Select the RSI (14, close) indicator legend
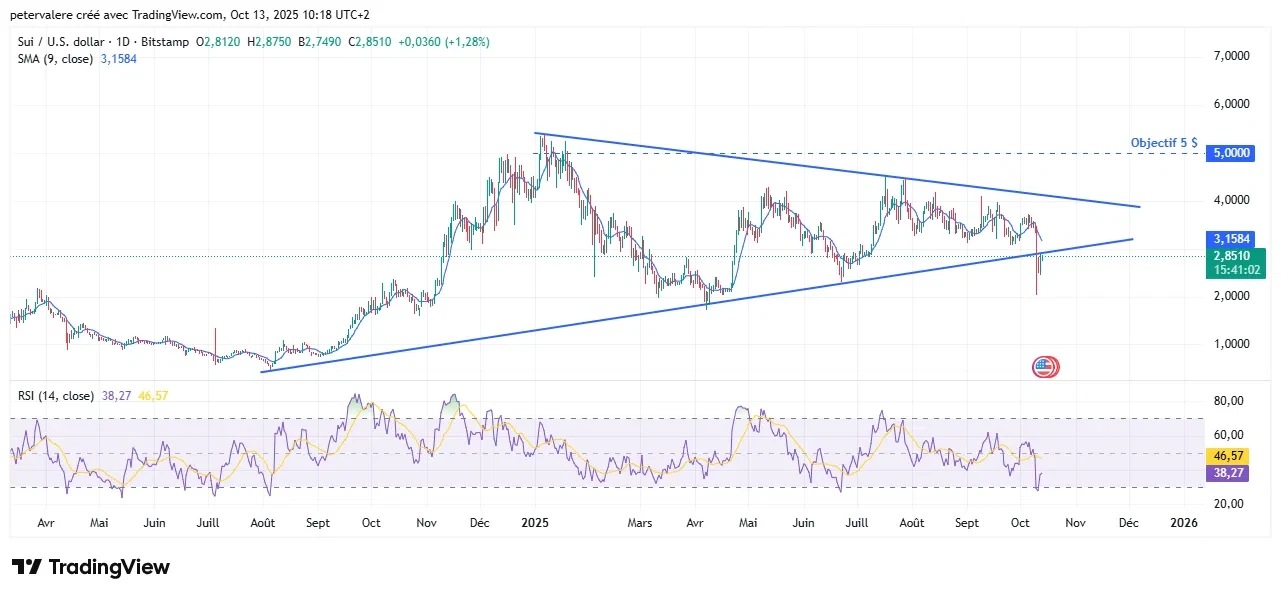 54,396
